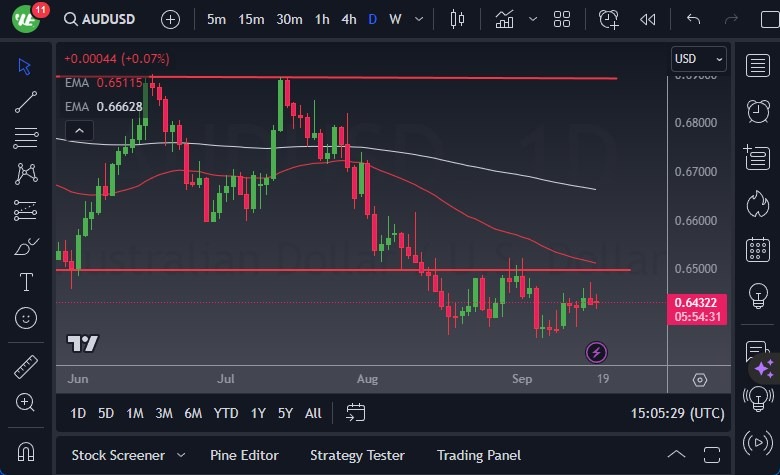Switch to the Pine Editor tab

point(244,455)
